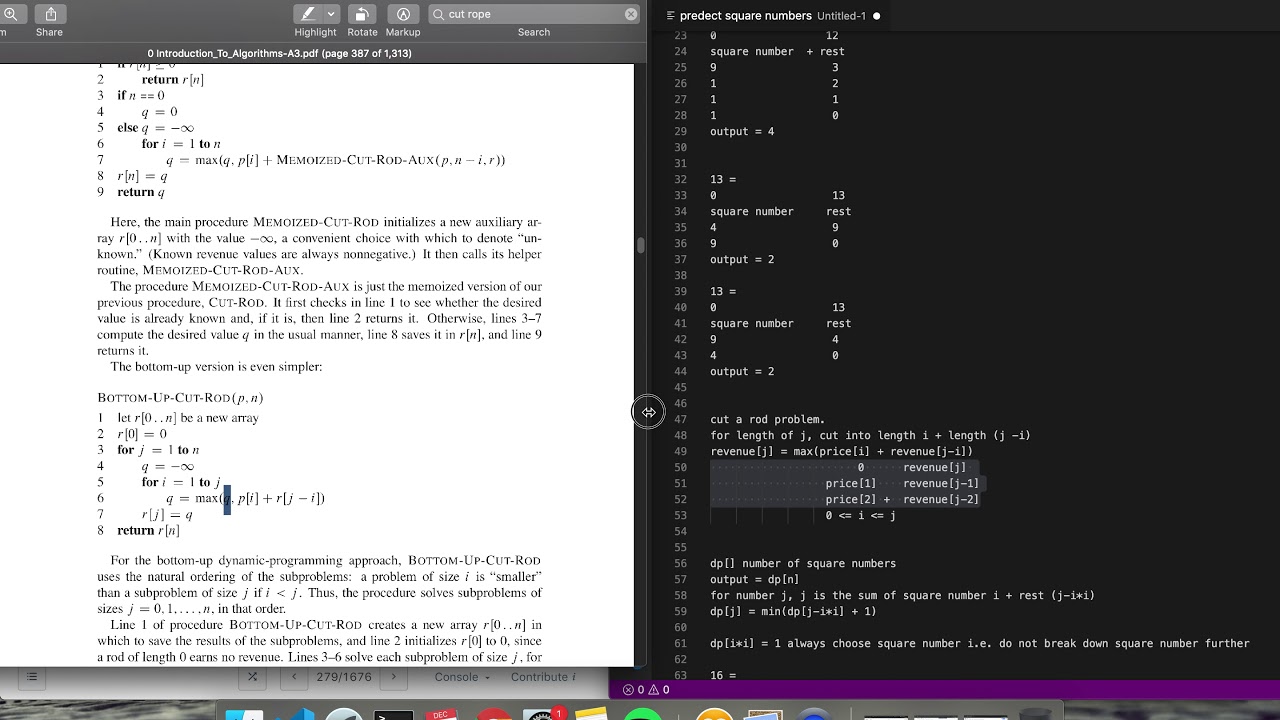Click the split divider handle between windows
Viewport: 1280px width, 720px height.
(648, 412)
